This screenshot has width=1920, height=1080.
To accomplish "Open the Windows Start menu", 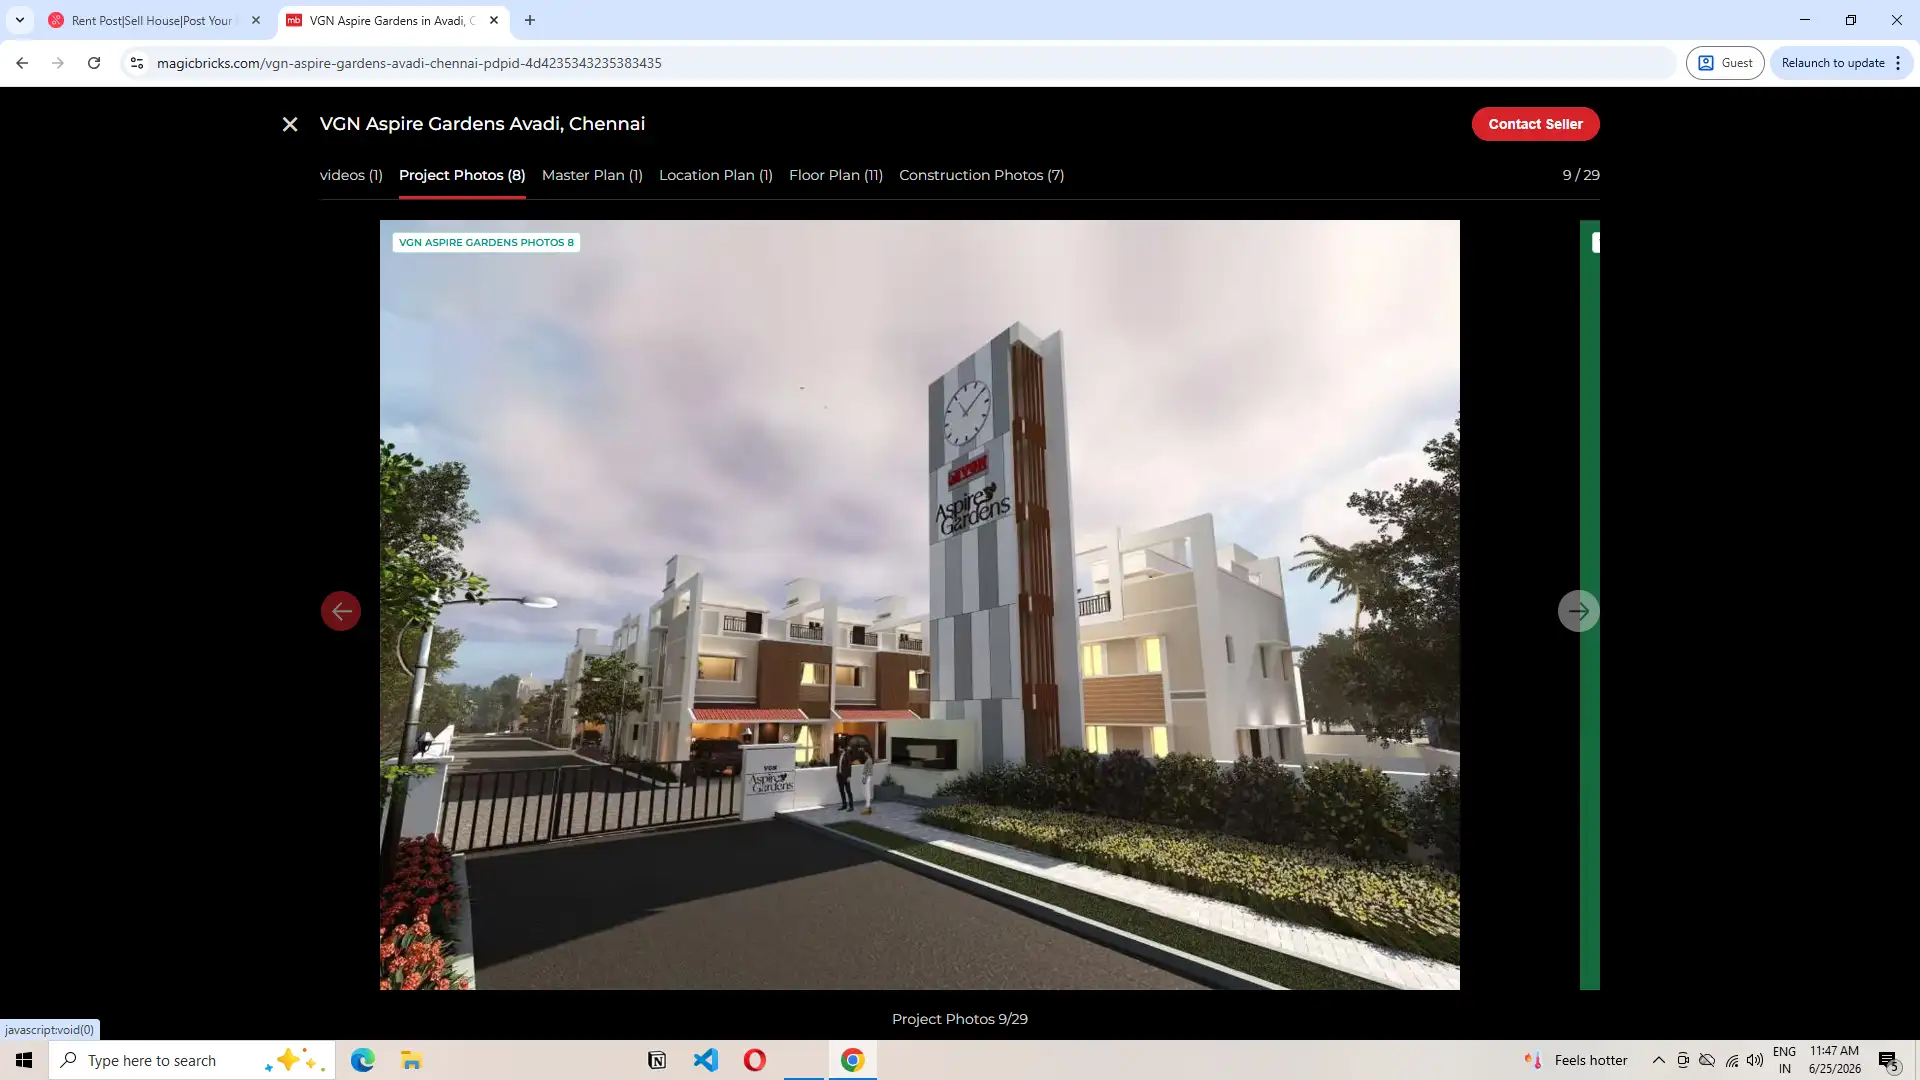I will (24, 1060).
